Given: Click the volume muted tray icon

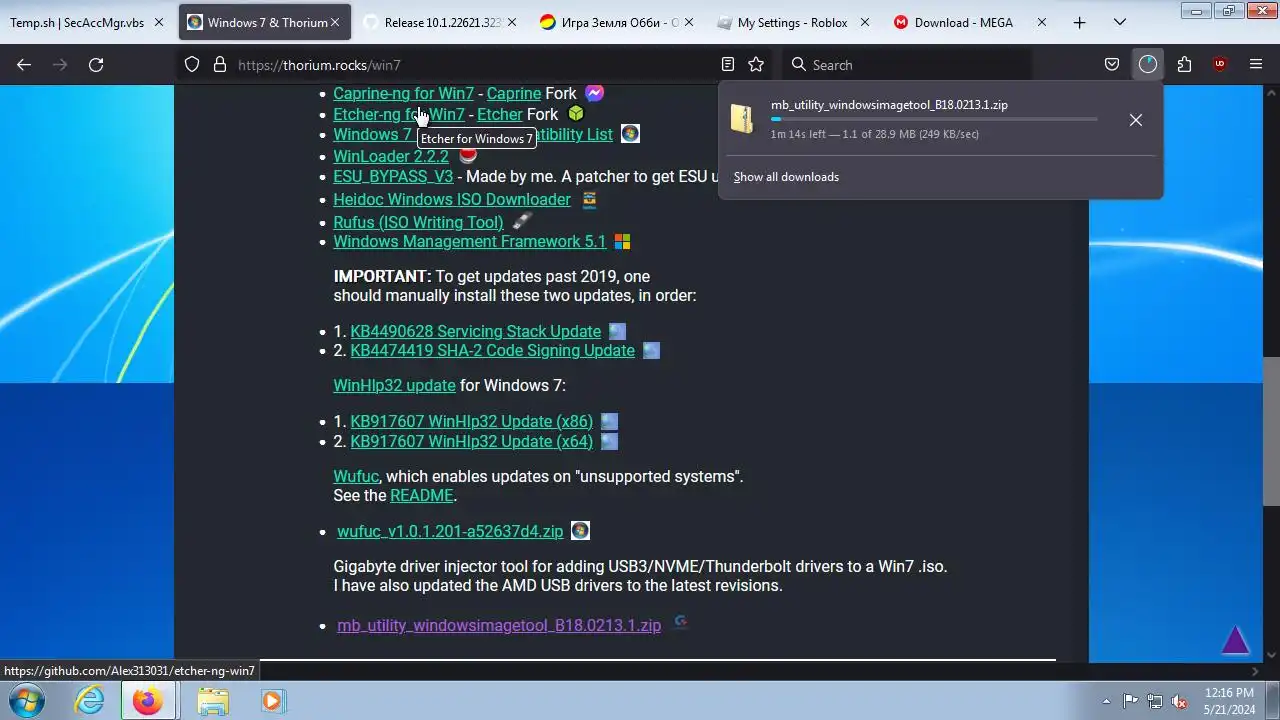Looking at the screenshot, I should click(1179, 701).
